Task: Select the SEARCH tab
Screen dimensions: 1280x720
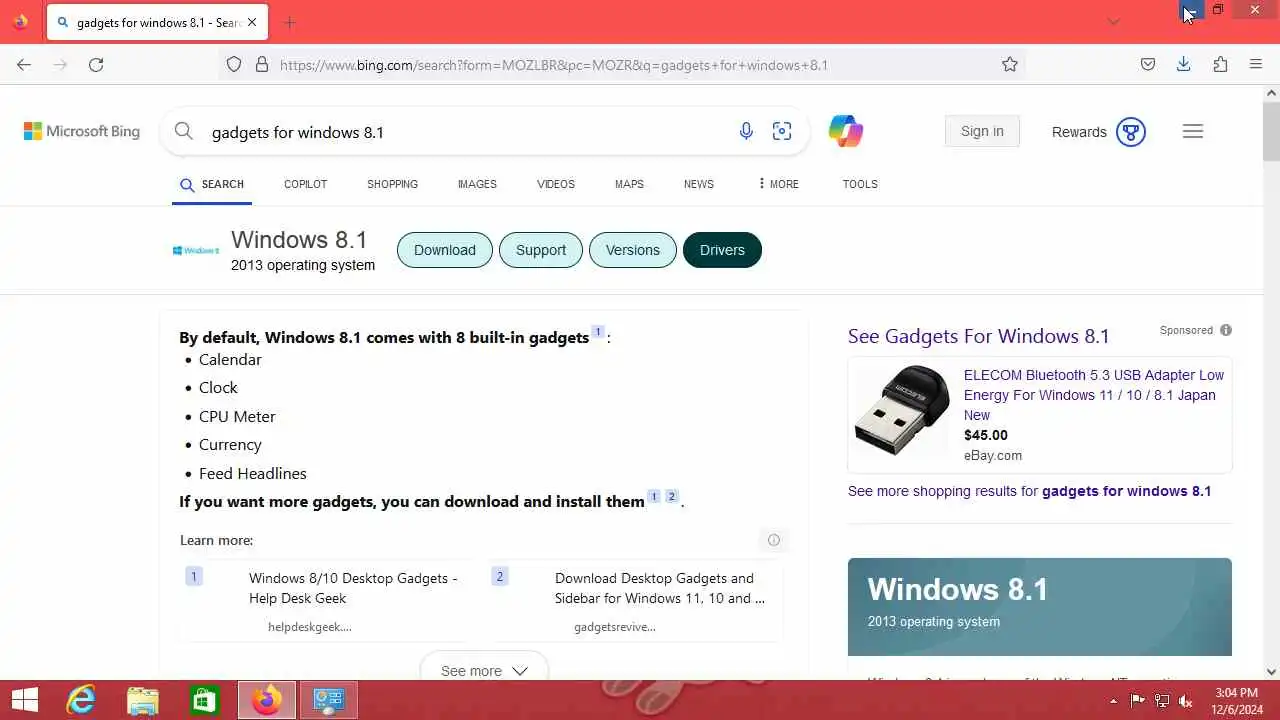Action: [x=212, y=184]
